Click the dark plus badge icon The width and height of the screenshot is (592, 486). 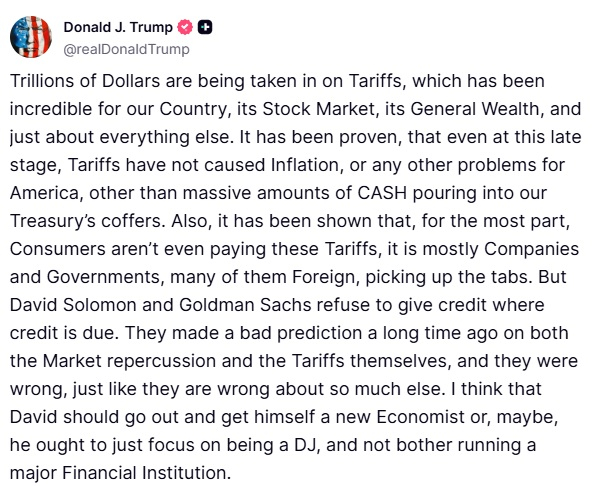pyautogui.click(x=205, y=27)
